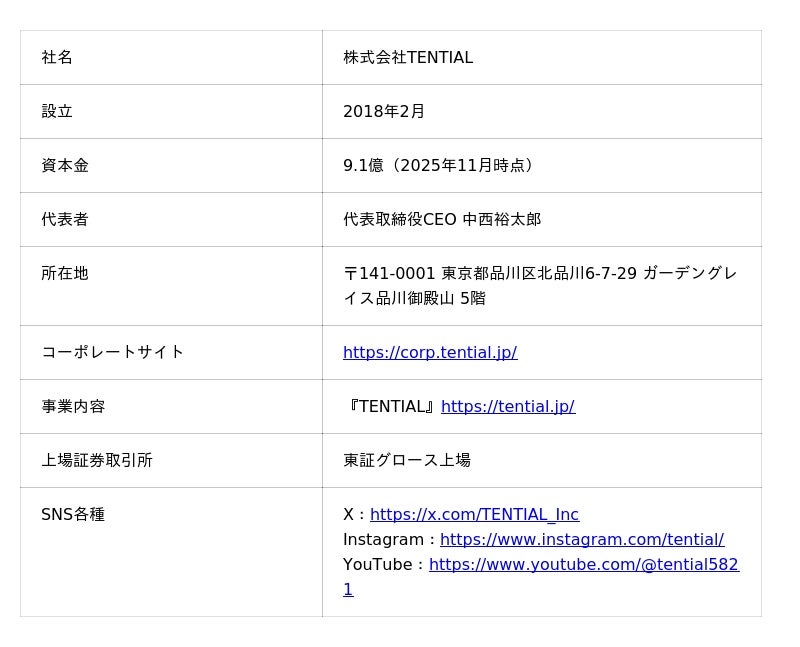Click the 代表取締役CEO 中西裕太郎 text
The height and width of the screenshot is (647, 800).
pos(442,220)
